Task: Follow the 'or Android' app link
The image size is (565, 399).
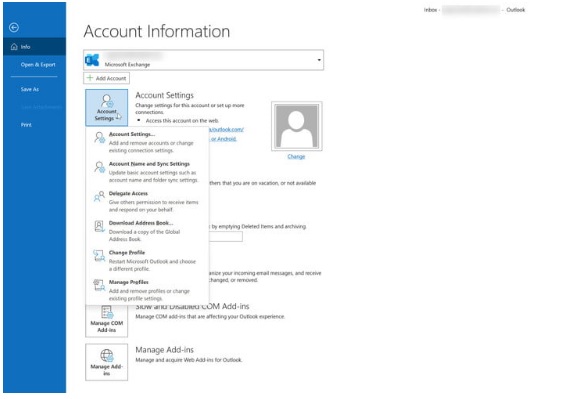Action: [223, 139]
